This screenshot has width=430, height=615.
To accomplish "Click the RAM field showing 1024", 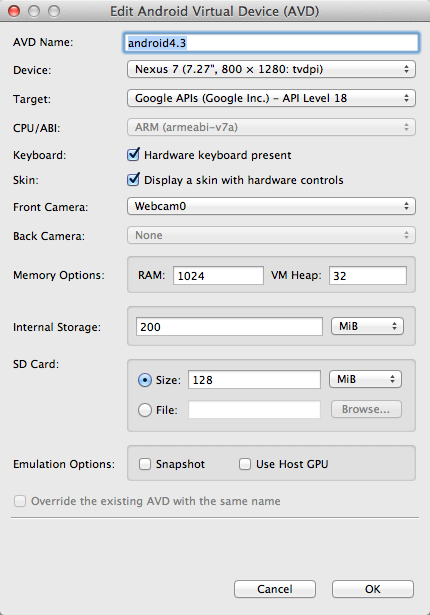I will coord(218,275).
